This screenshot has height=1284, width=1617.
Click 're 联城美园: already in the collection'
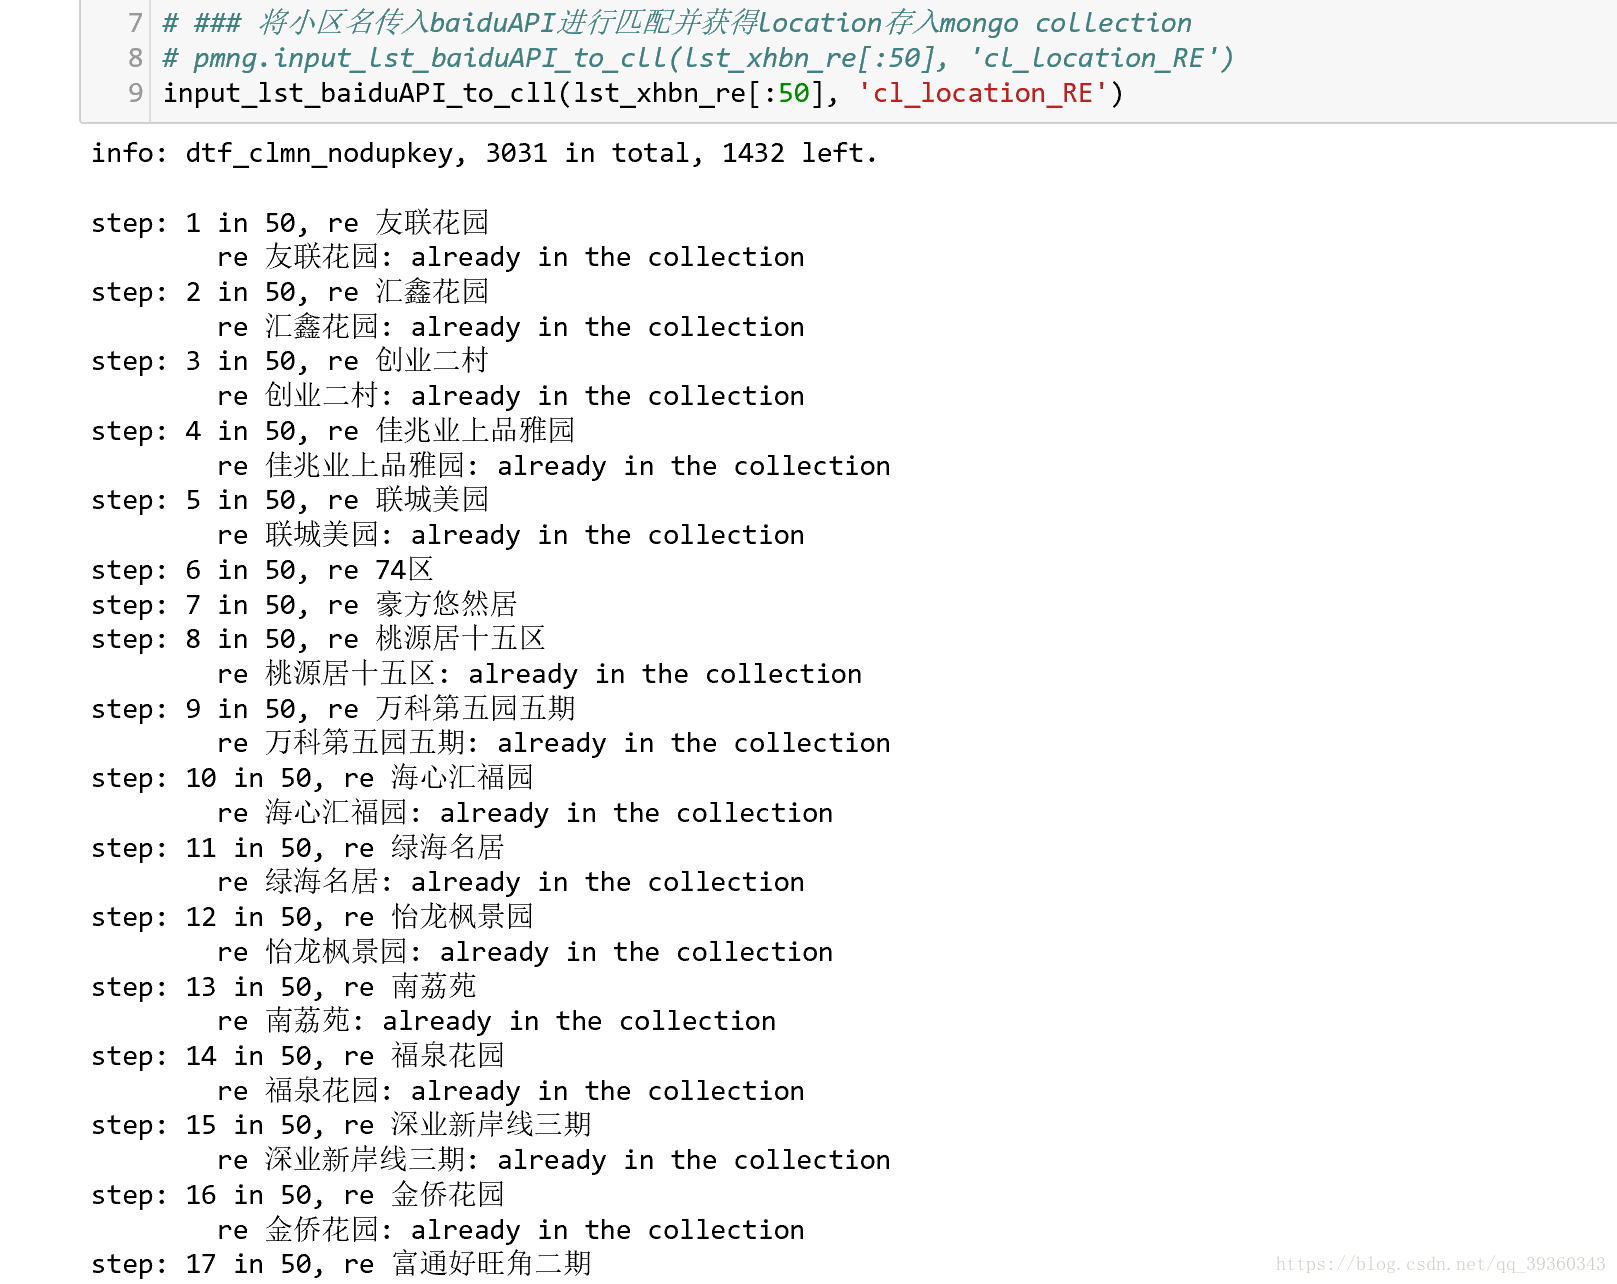coord(511,535)
